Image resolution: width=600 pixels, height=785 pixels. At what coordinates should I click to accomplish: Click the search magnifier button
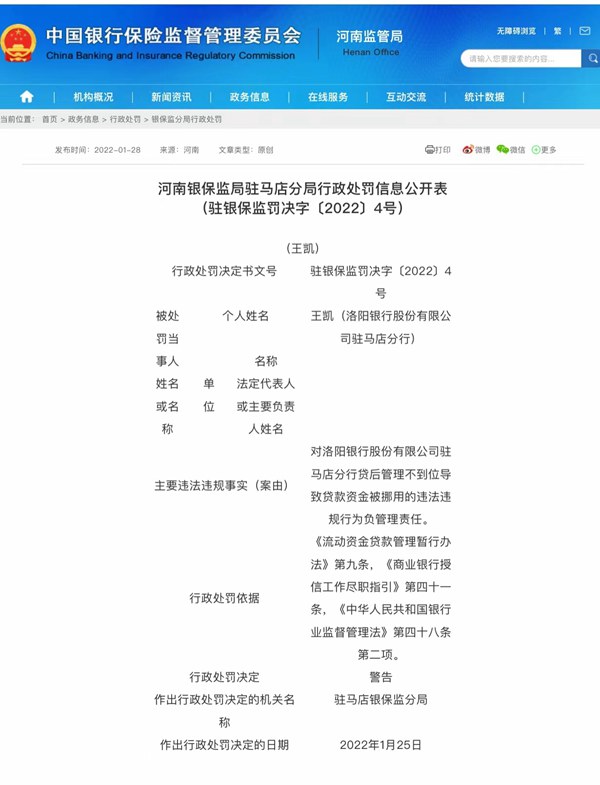pos(591,59)
